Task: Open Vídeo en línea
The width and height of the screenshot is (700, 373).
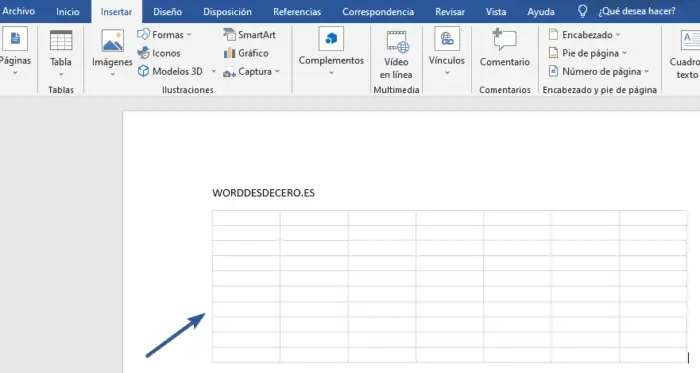Action: (396, 55)
